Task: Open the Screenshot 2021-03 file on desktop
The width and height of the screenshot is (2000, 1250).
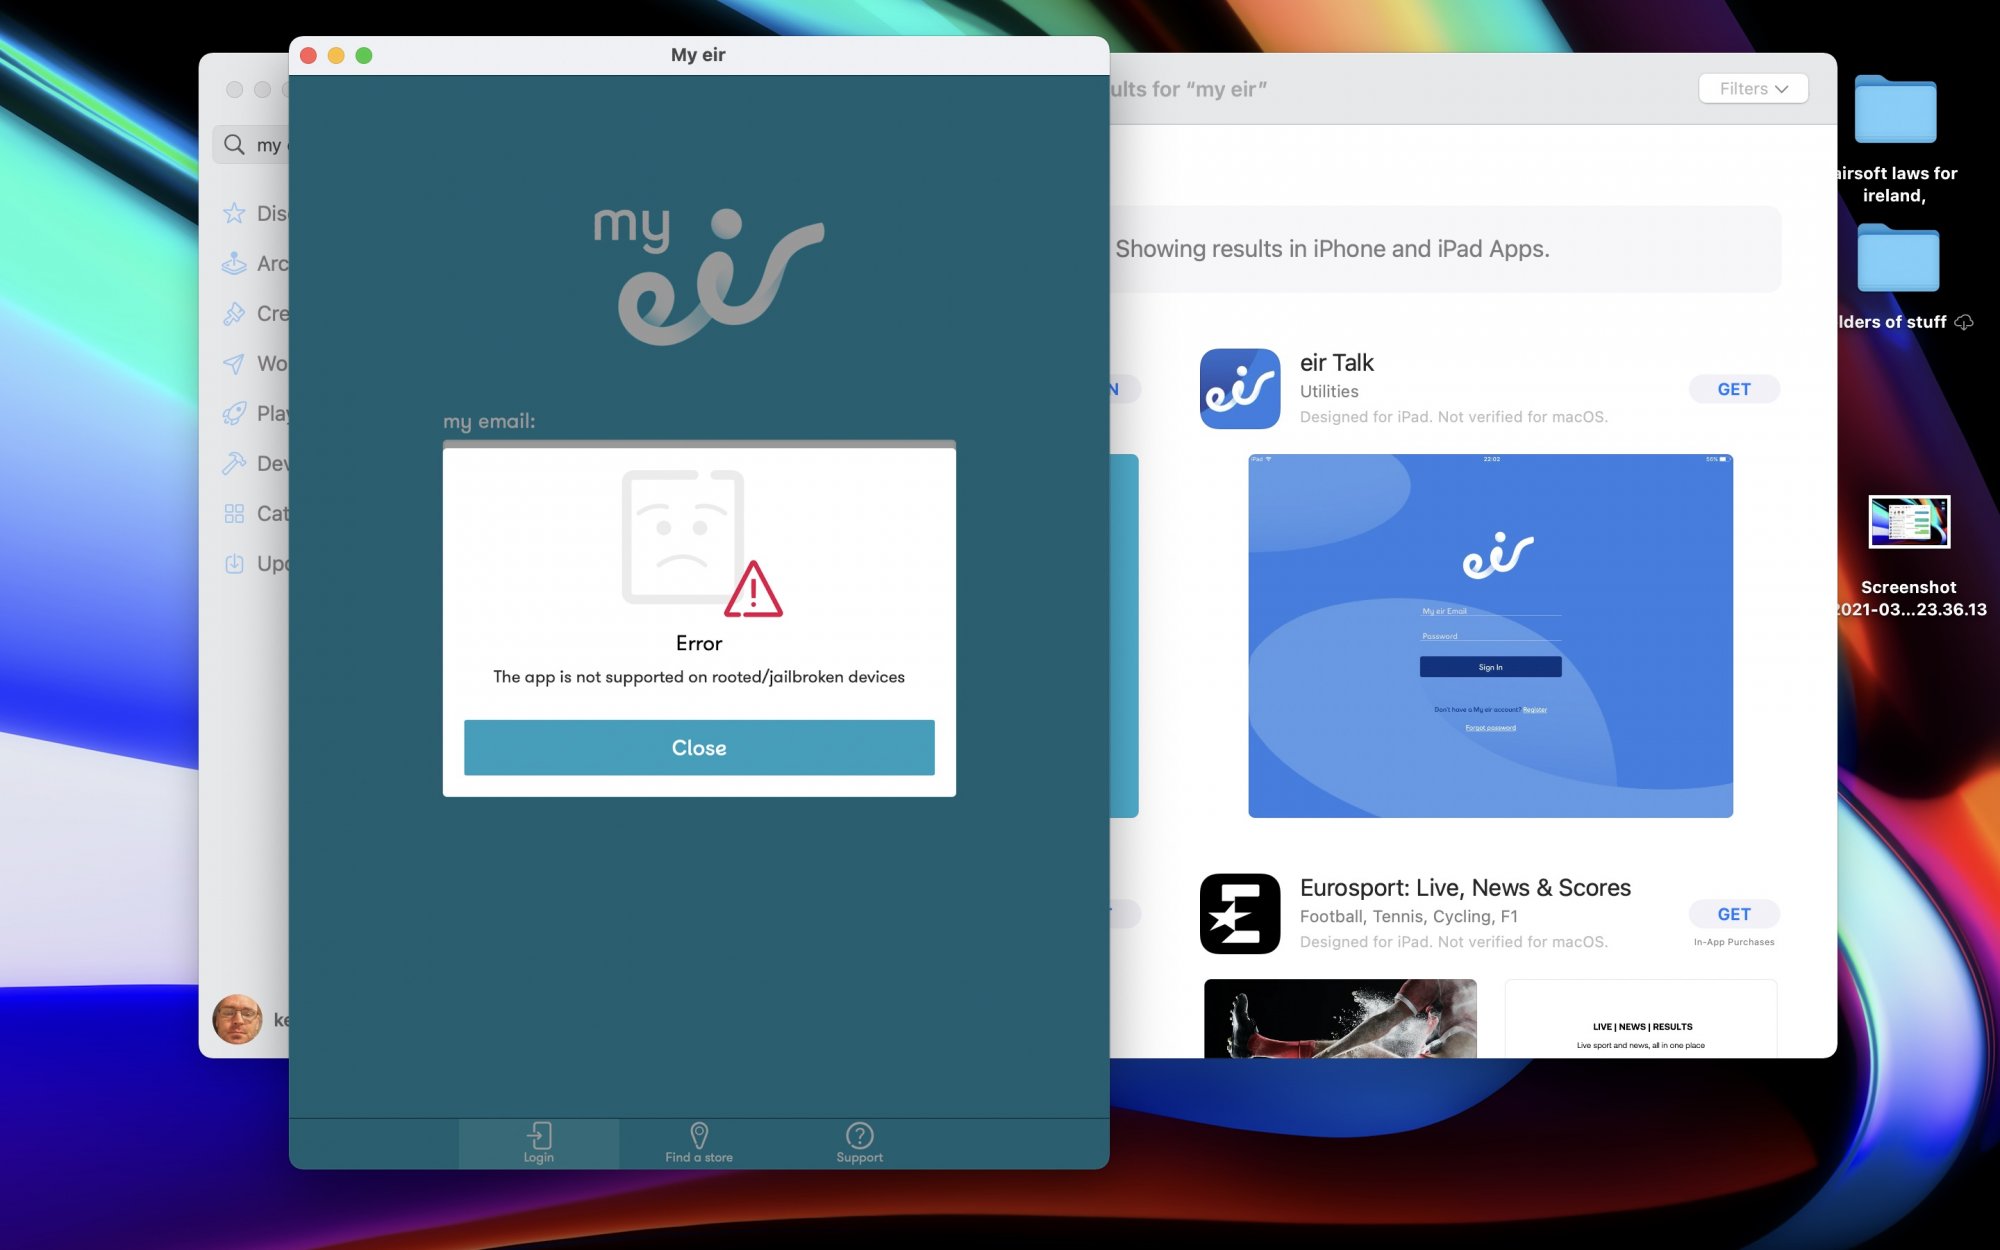Action: coord(1908,522)
